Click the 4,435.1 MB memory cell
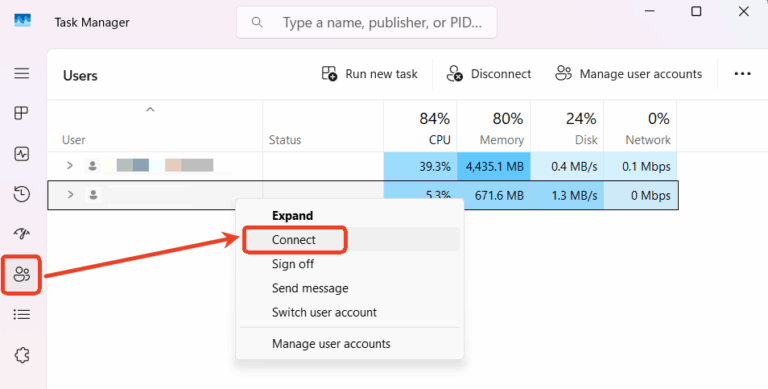This screenshot has width=768, height=389. point(494,166)
